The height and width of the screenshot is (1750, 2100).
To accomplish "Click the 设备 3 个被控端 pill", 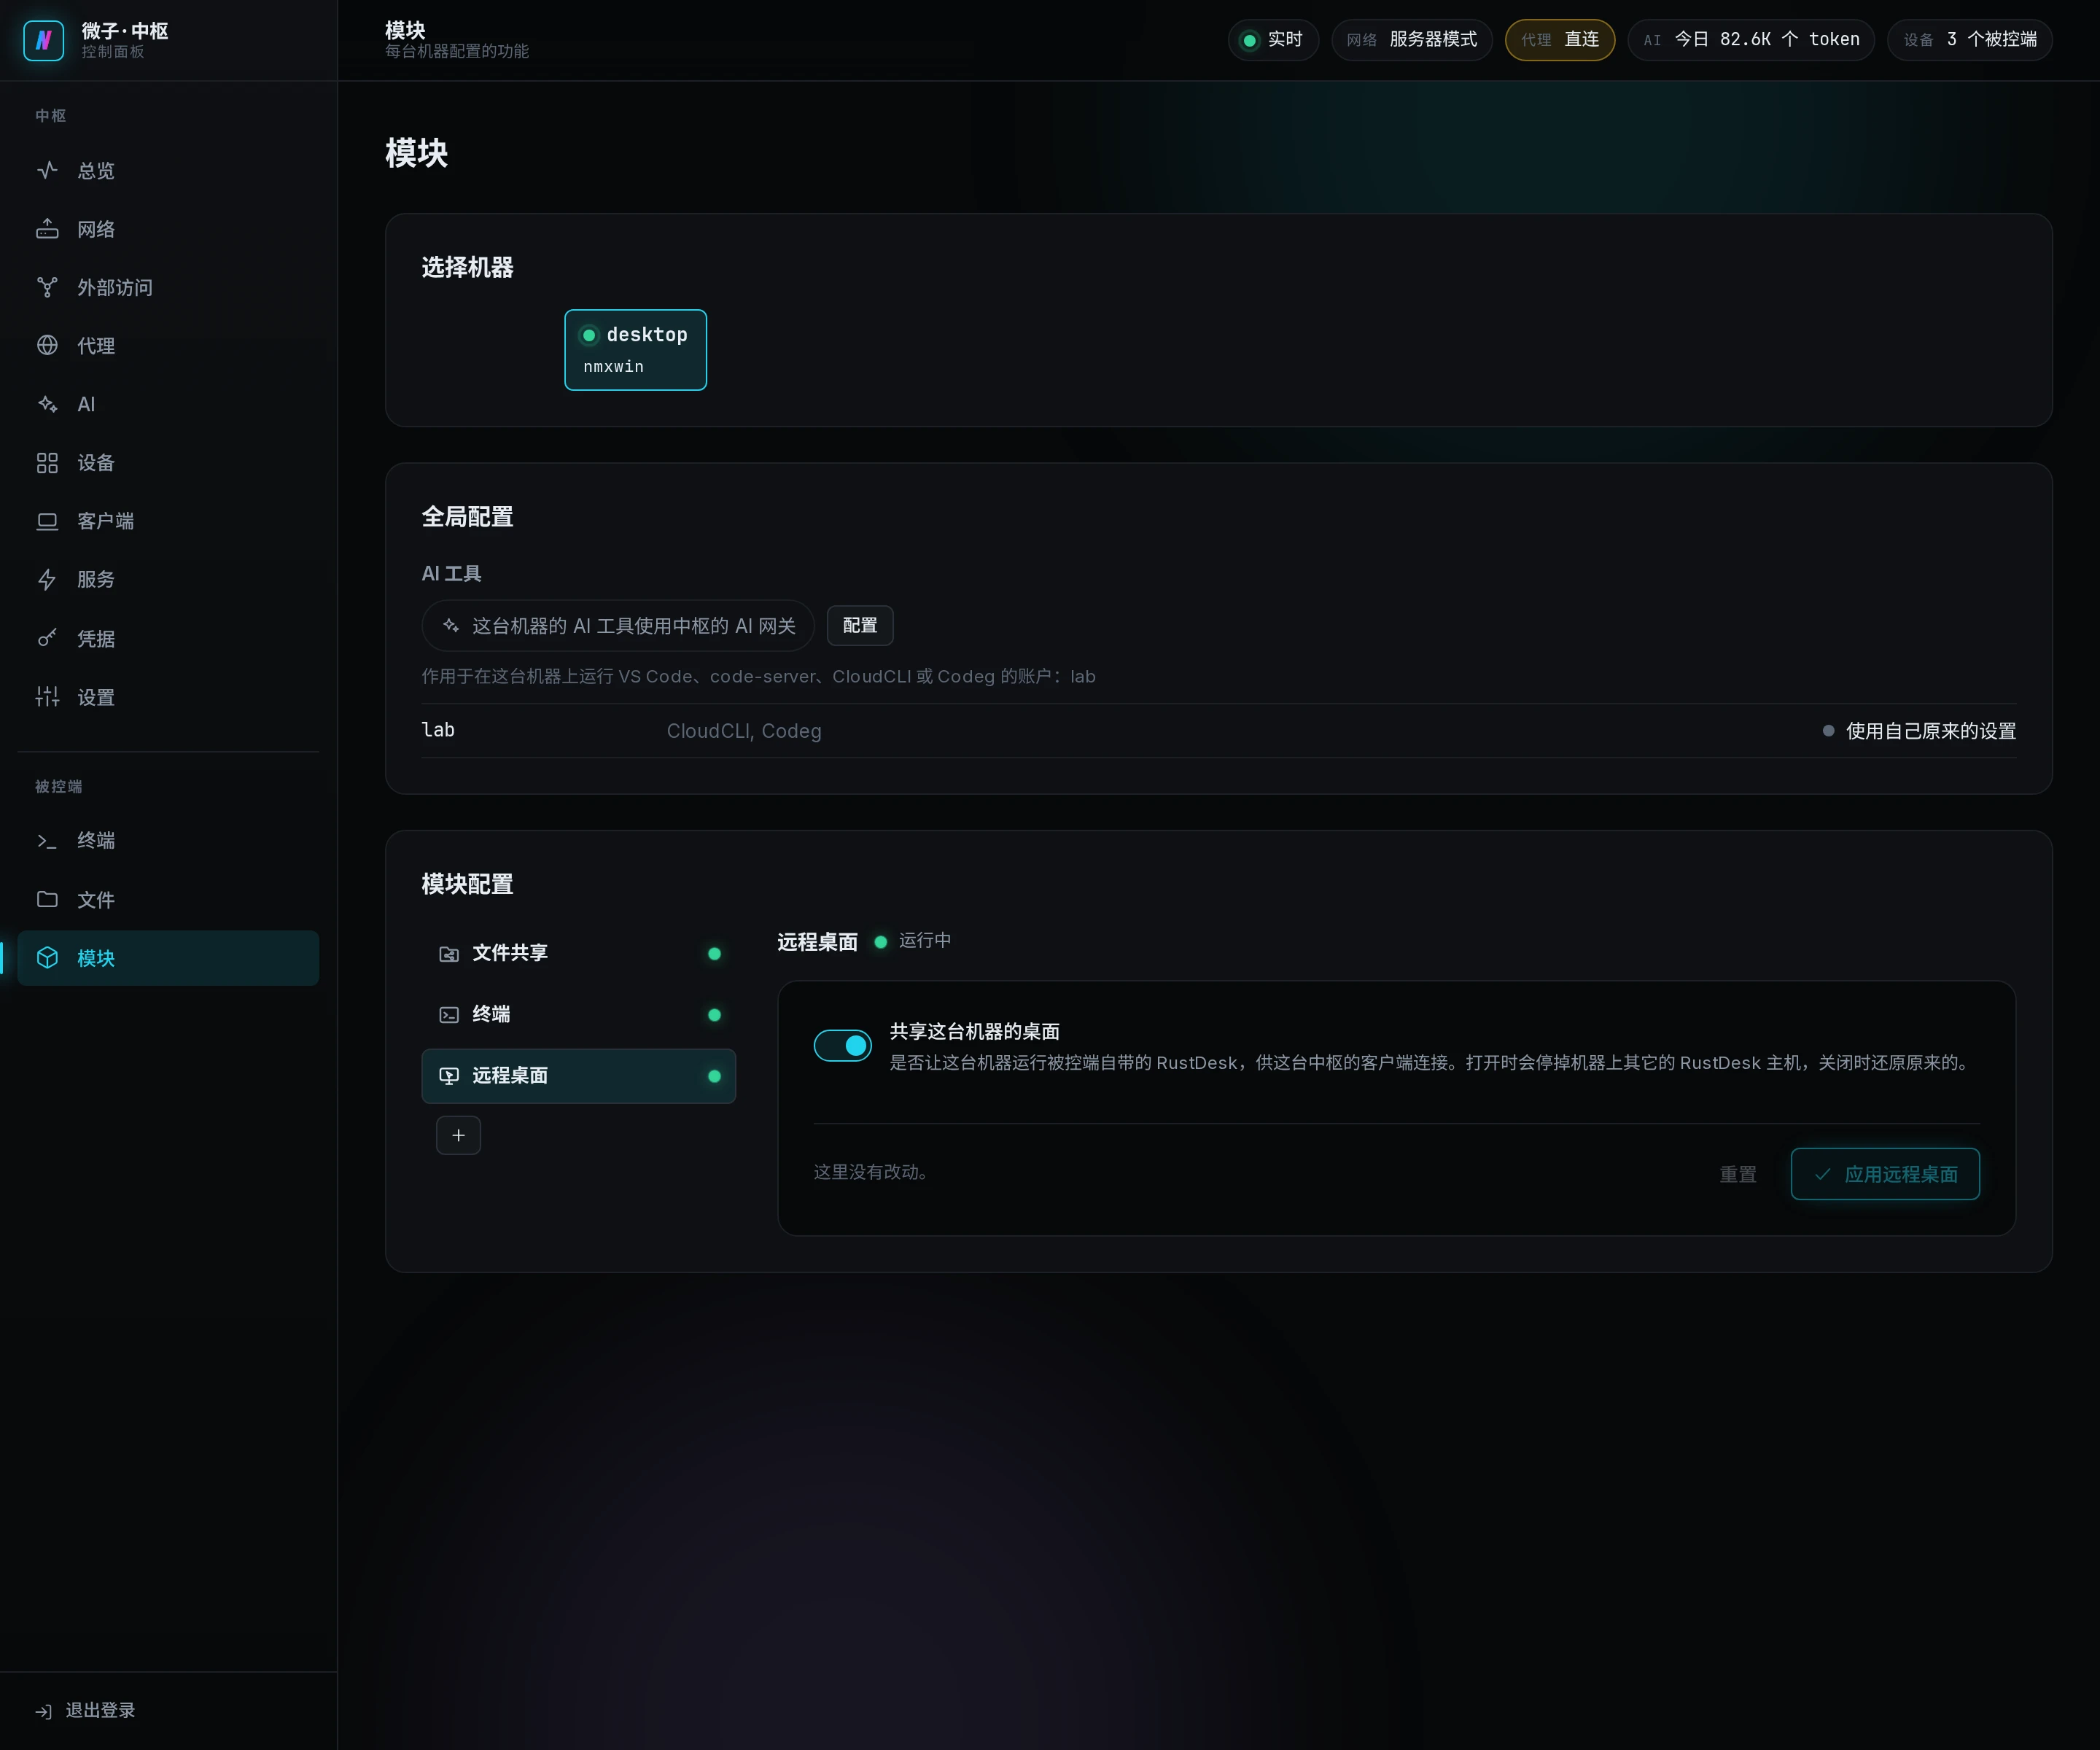I will (x=1969, y=40).
